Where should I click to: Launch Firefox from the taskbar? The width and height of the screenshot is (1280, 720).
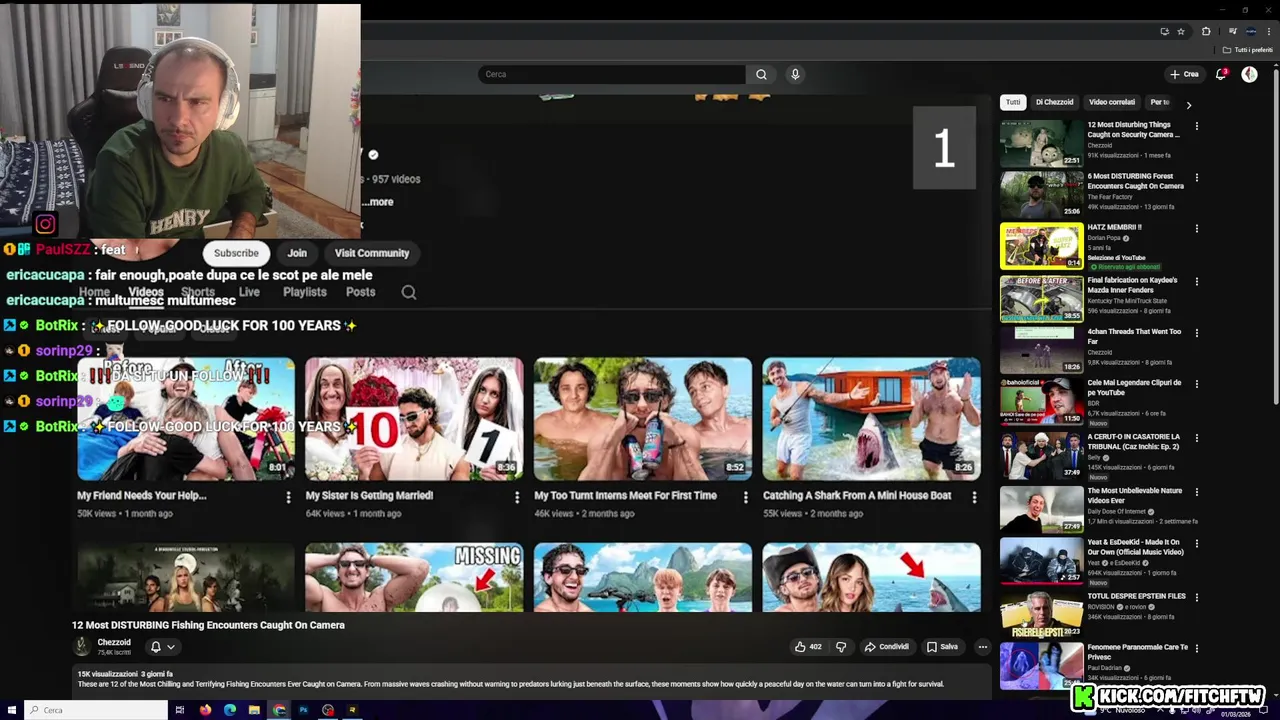click(x=205, y=710)
